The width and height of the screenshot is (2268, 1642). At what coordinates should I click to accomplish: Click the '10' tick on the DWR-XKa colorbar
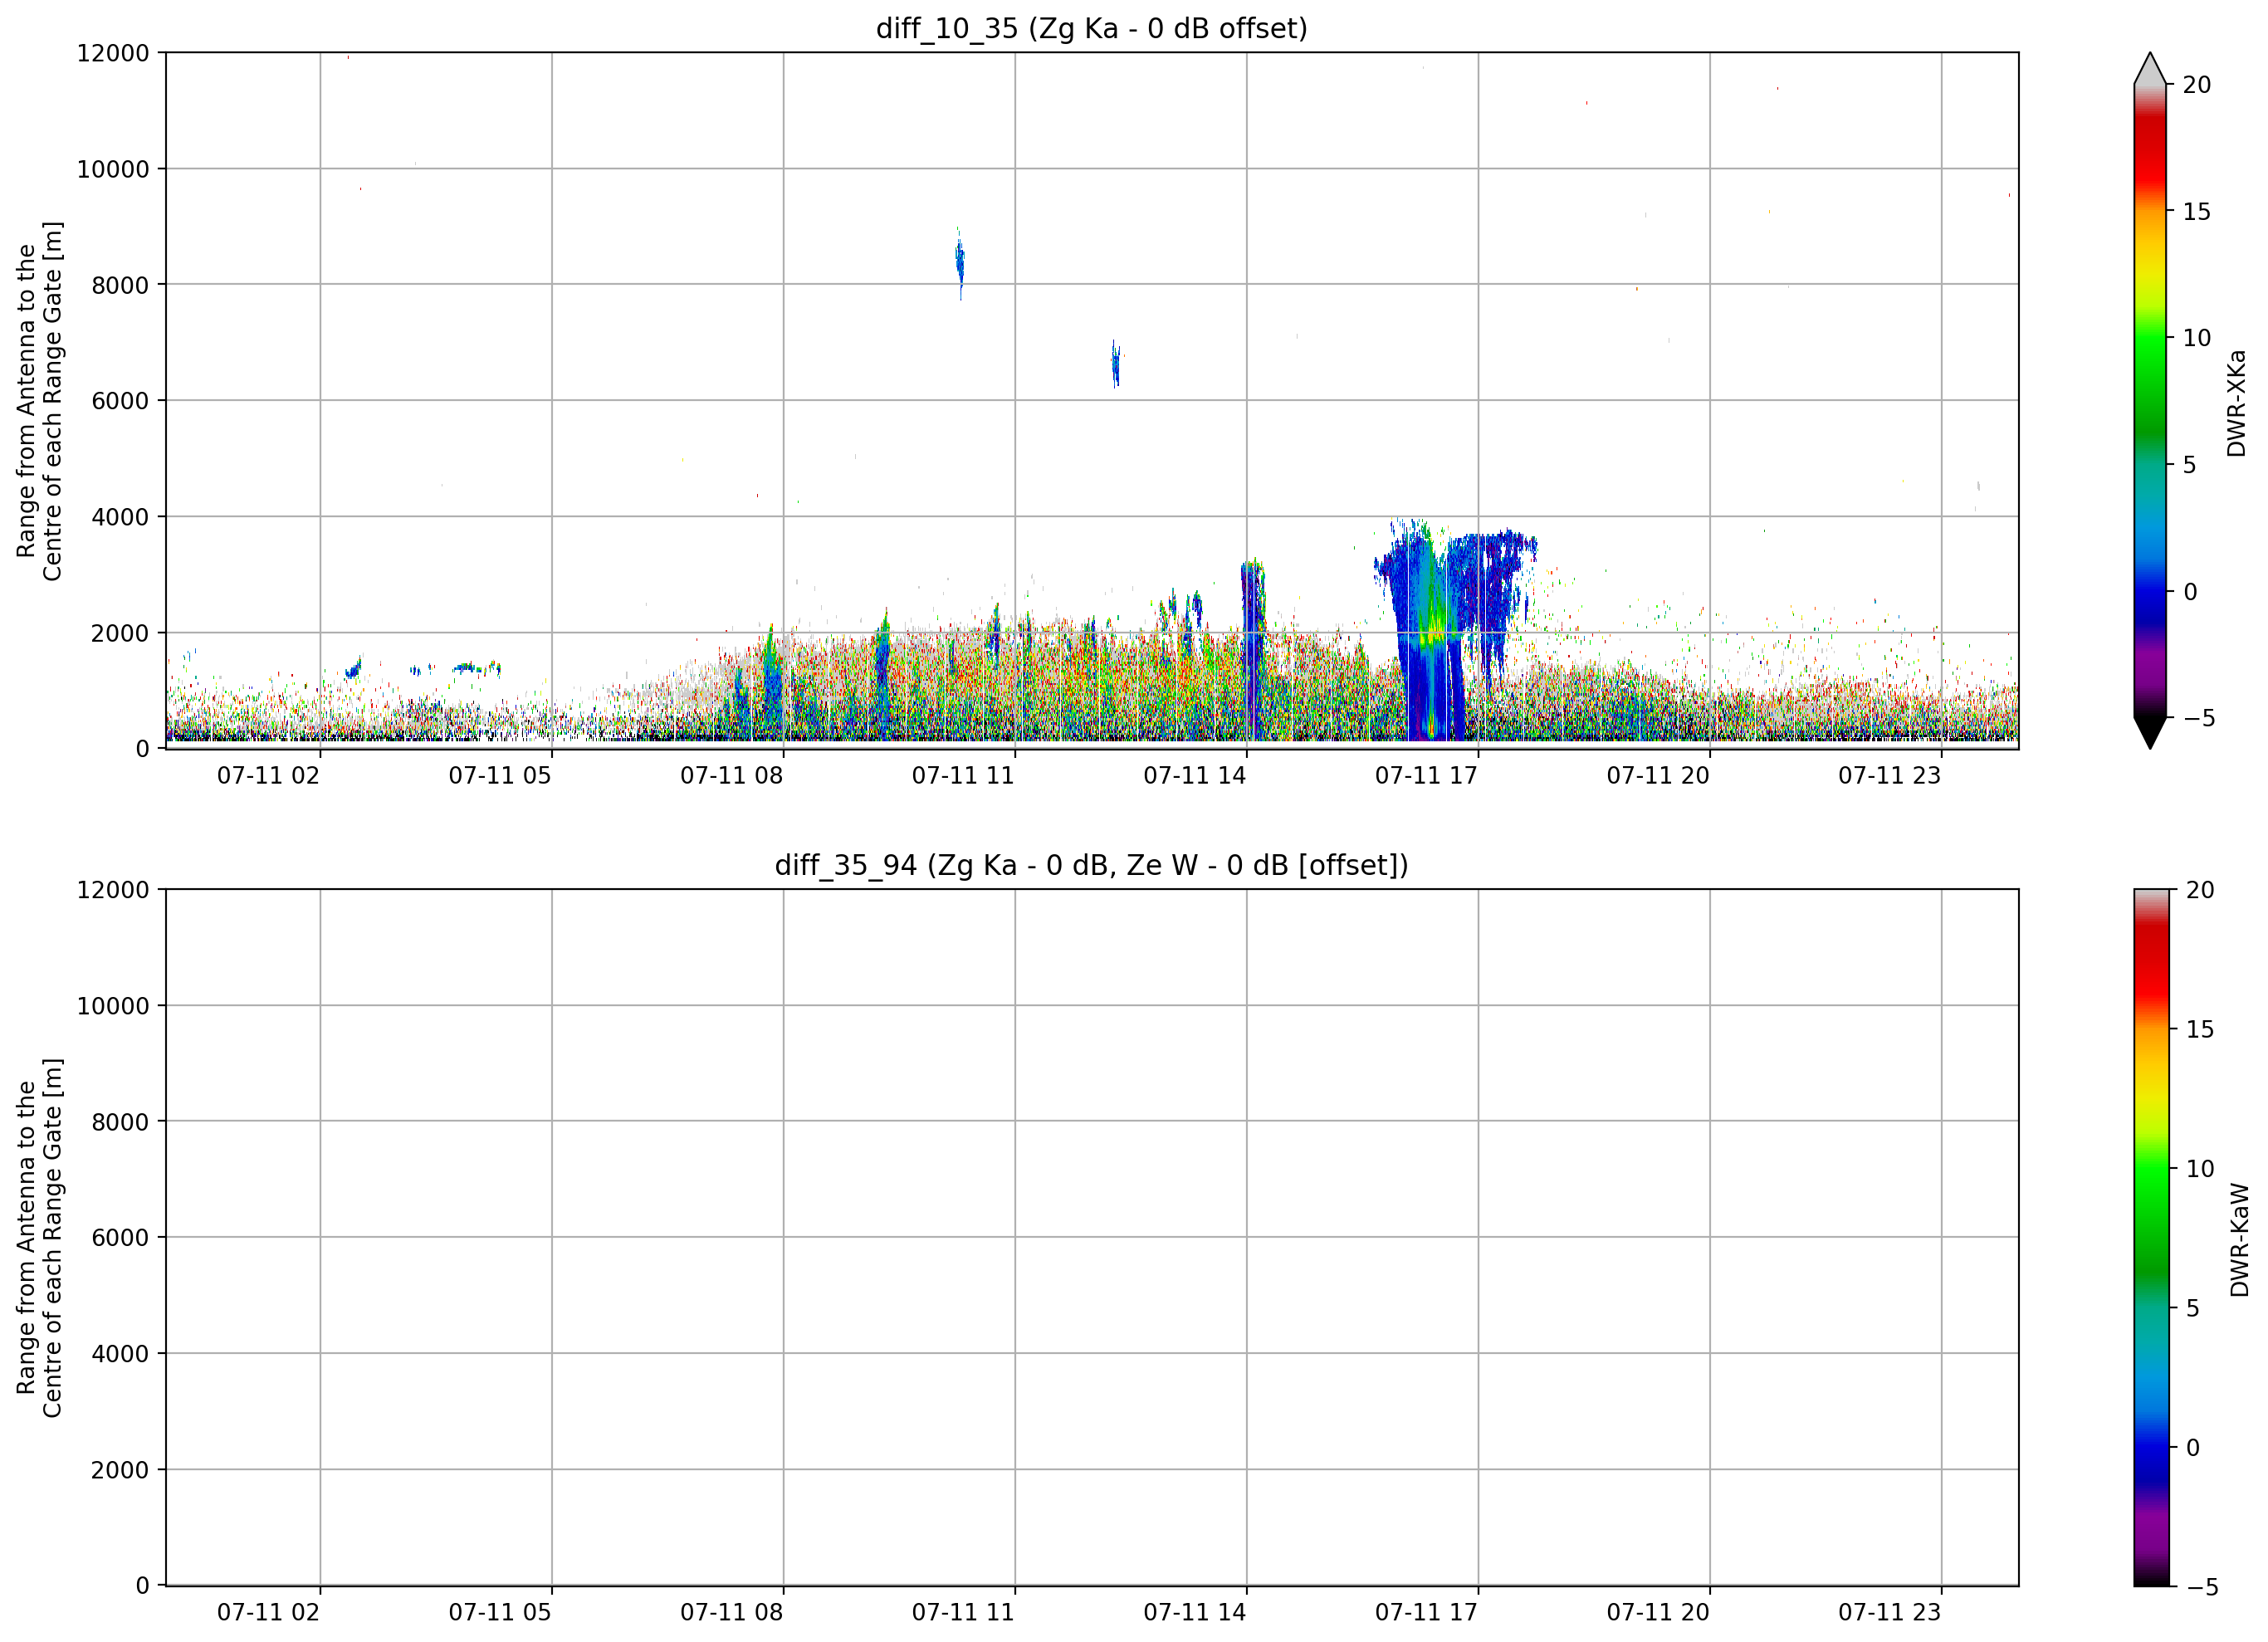coord(2197,338)
